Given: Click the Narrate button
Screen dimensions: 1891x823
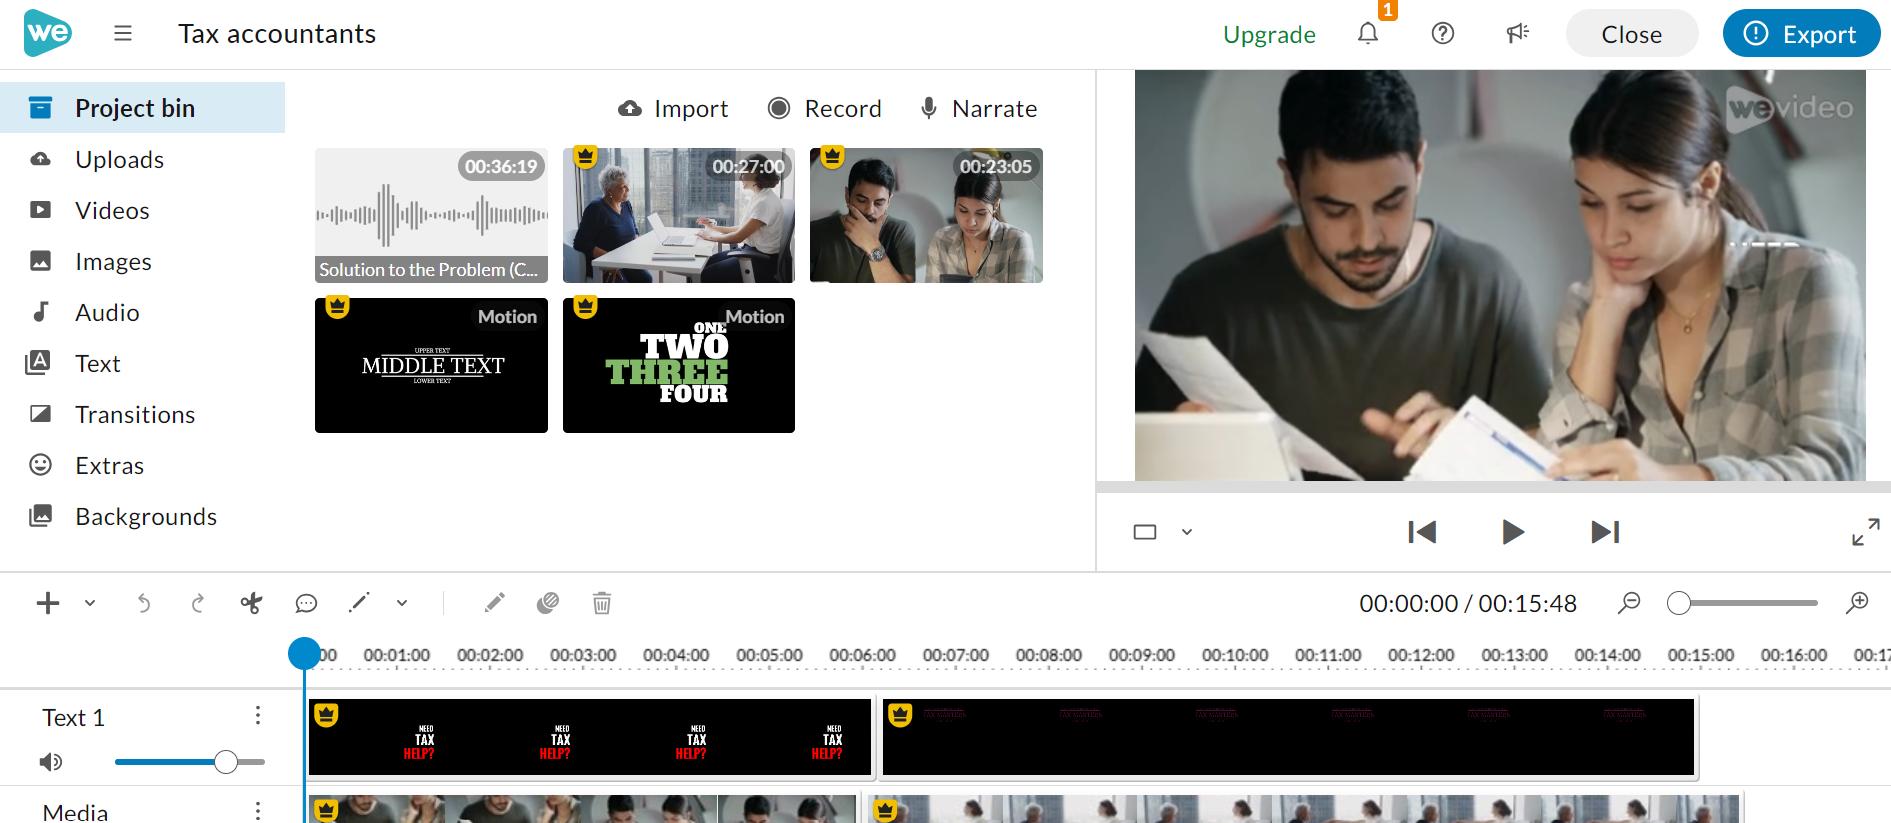Looking at the screenshot, I should point(978,108).
